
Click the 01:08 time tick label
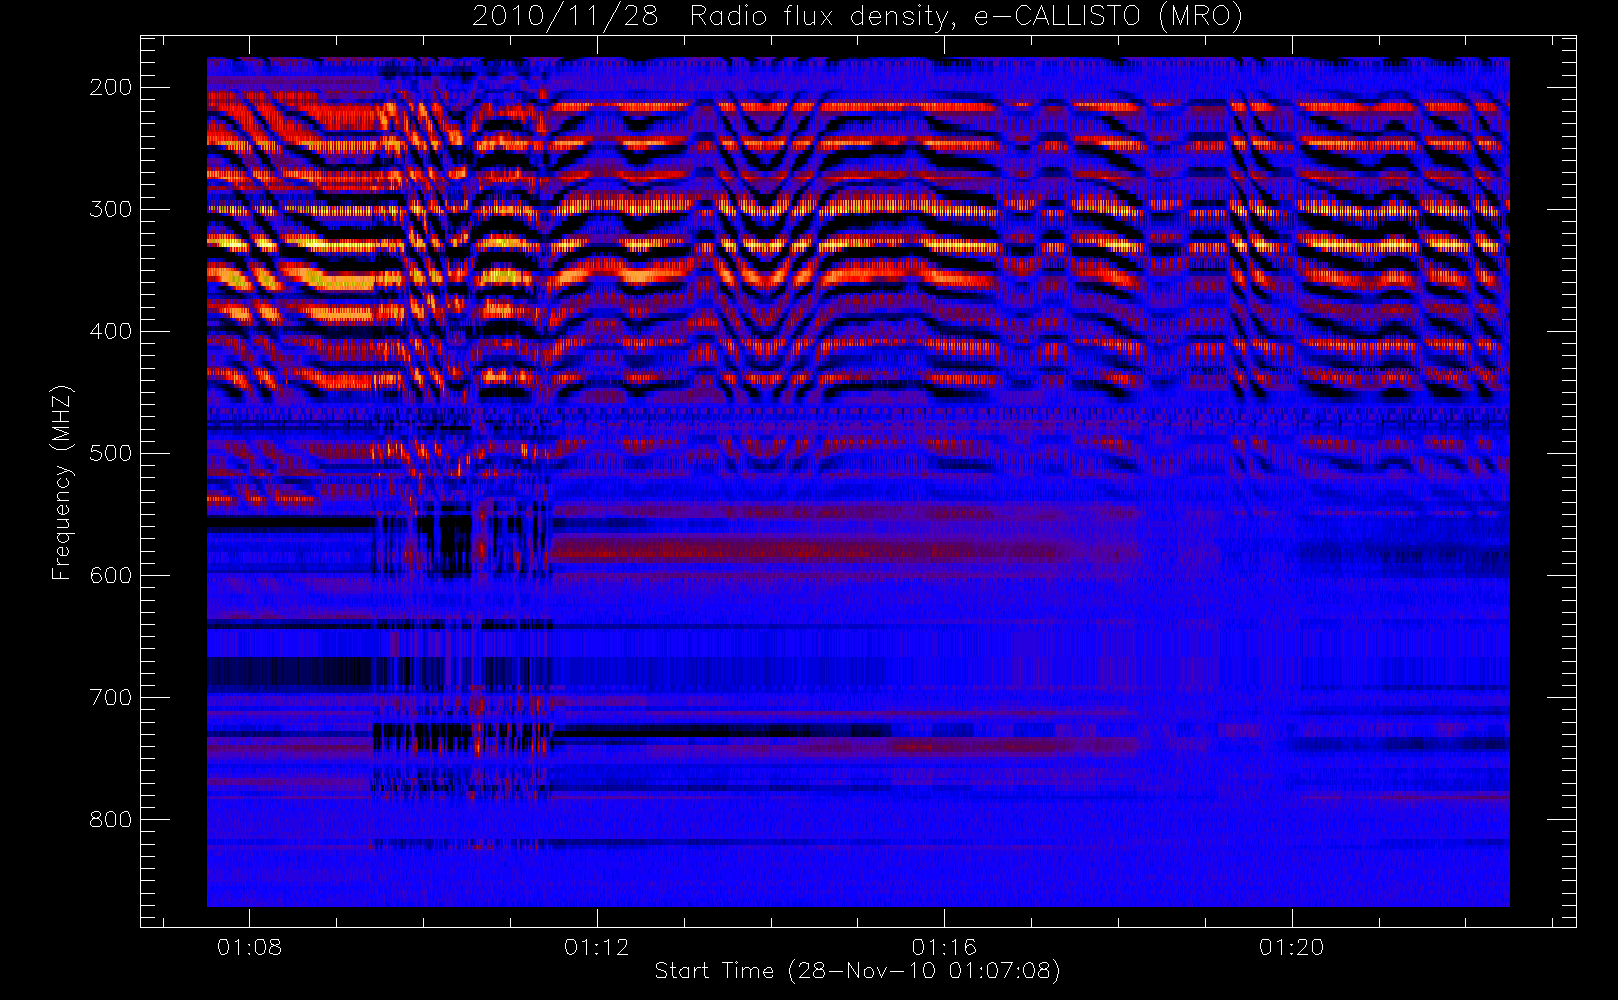click(249, 947)
